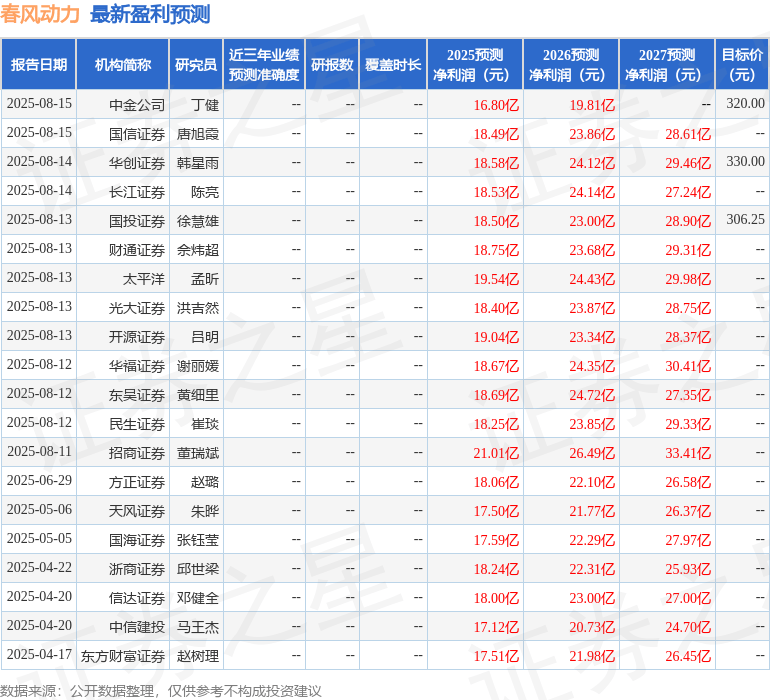Click the 春风动力 stock name in title
Viewport: 770px width, 700px height.
(40, 14)
